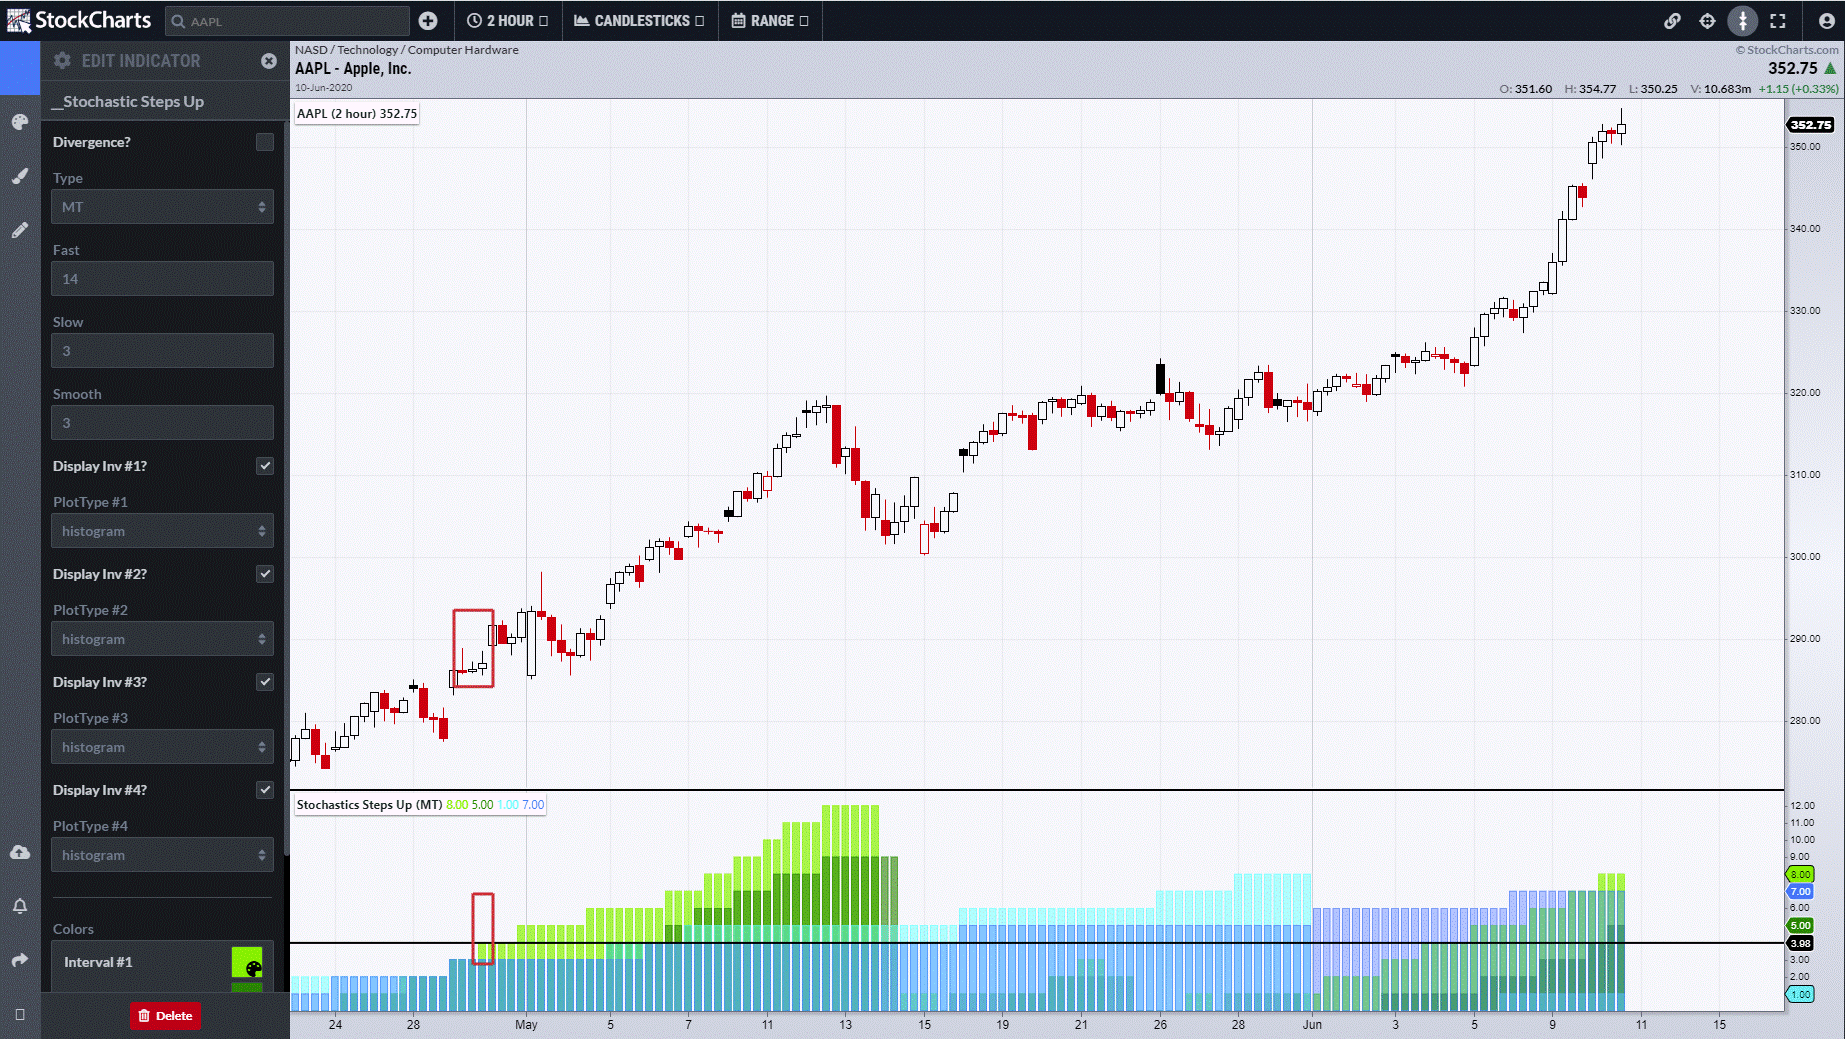Open the CANDLESTICKS chart type menu
This screenshot has height=1039, width=1845.
point(639,21)
